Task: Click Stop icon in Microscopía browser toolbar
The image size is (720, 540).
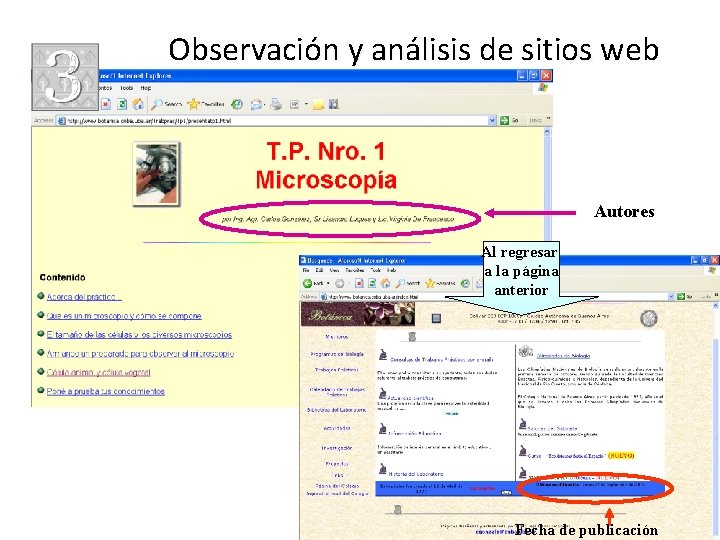Action: [106, 104]
